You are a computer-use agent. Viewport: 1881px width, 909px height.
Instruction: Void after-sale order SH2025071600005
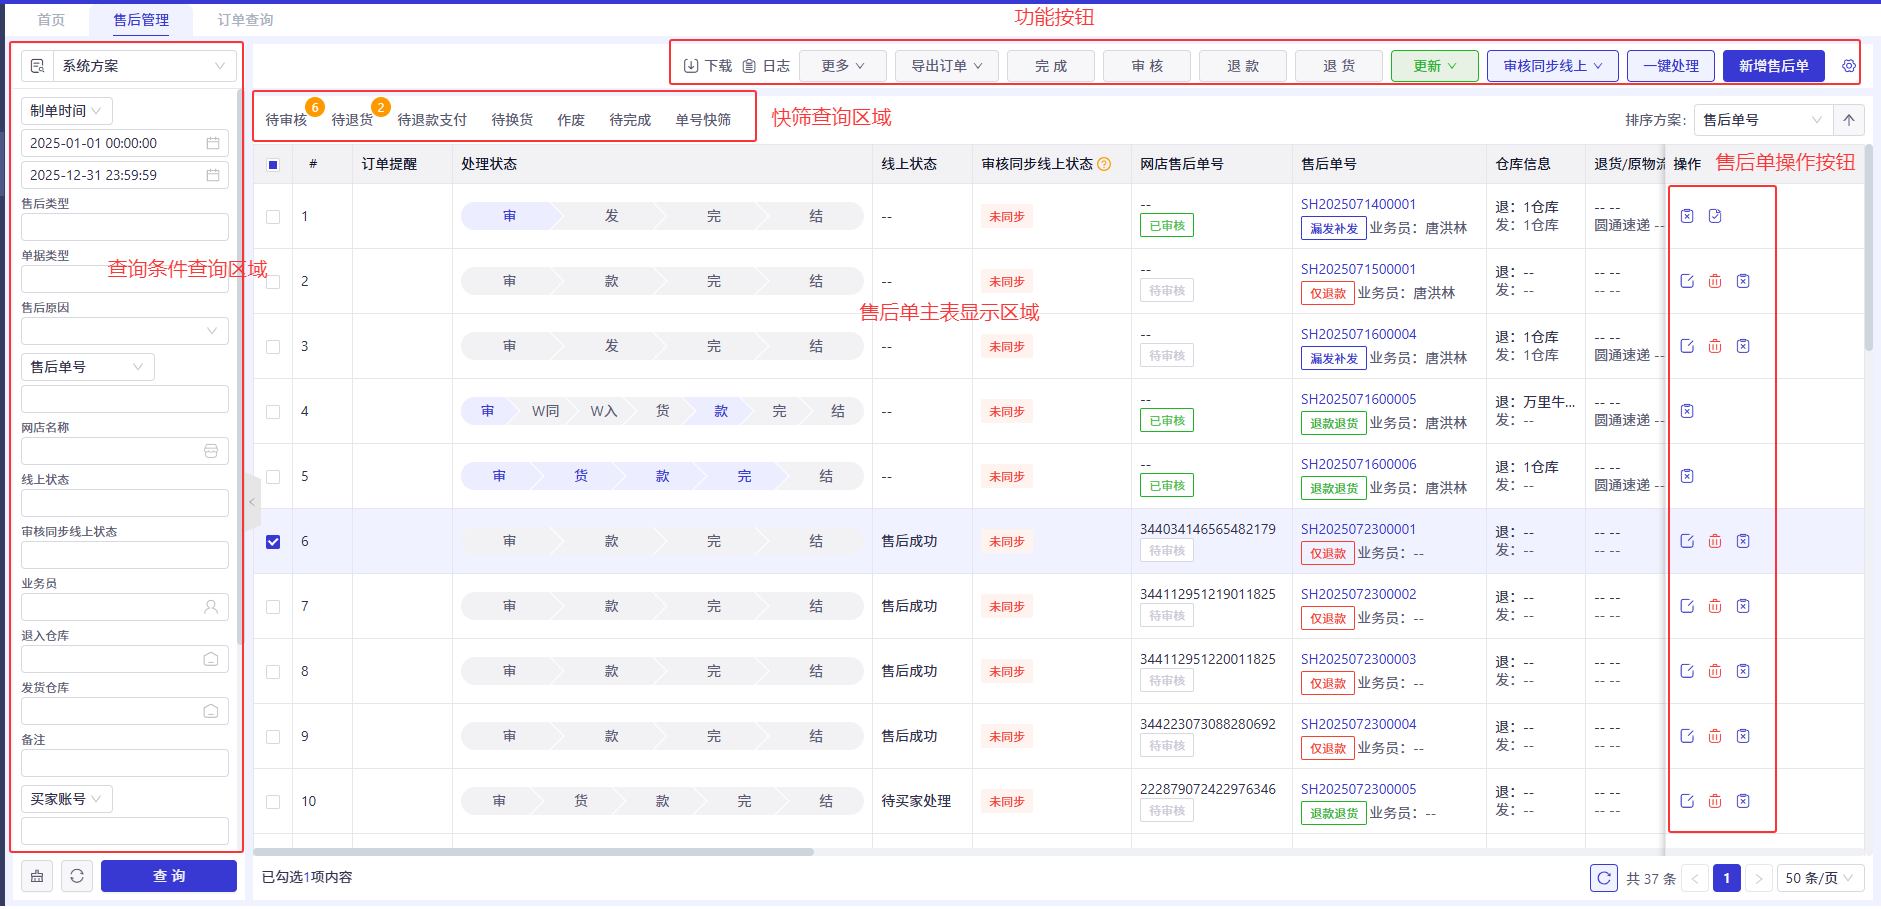[1687, 411]
